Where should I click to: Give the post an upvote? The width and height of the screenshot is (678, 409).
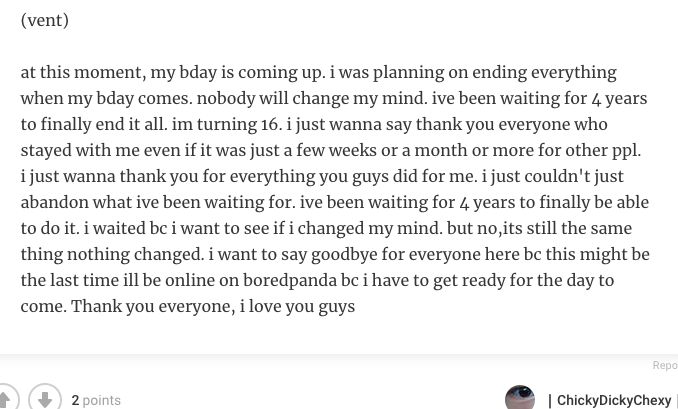point(6,398)
